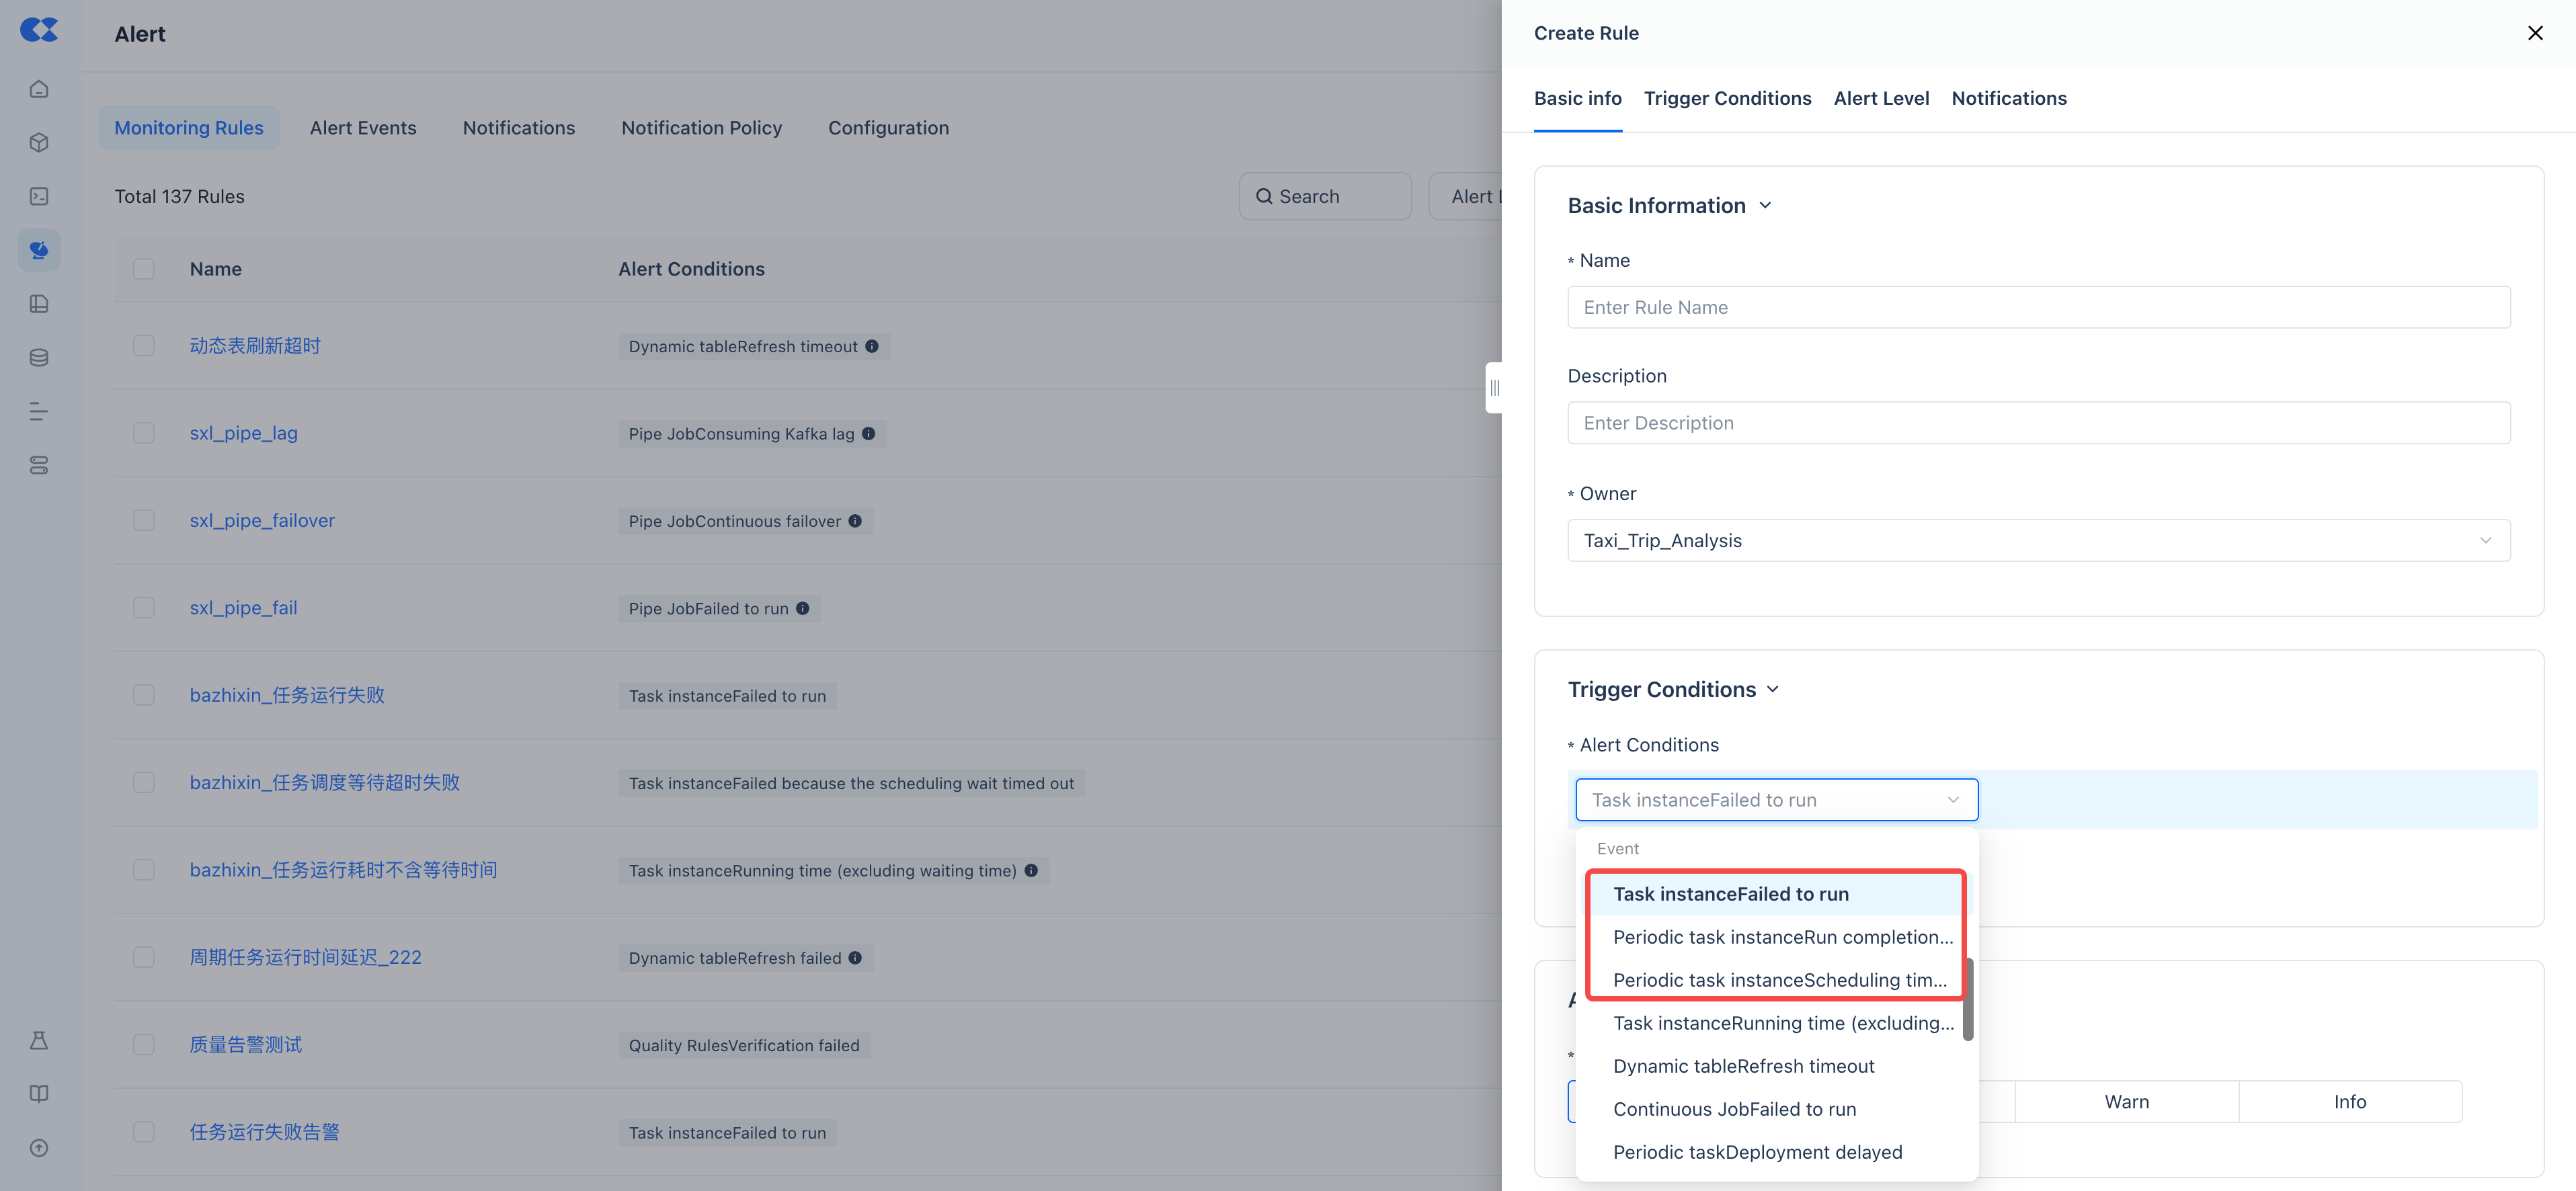Open the Owner dropdown Taxi_Trip_Analysis
Screen dimensions: 2576x1191
pyautogui.click(x=2038, y=540)
